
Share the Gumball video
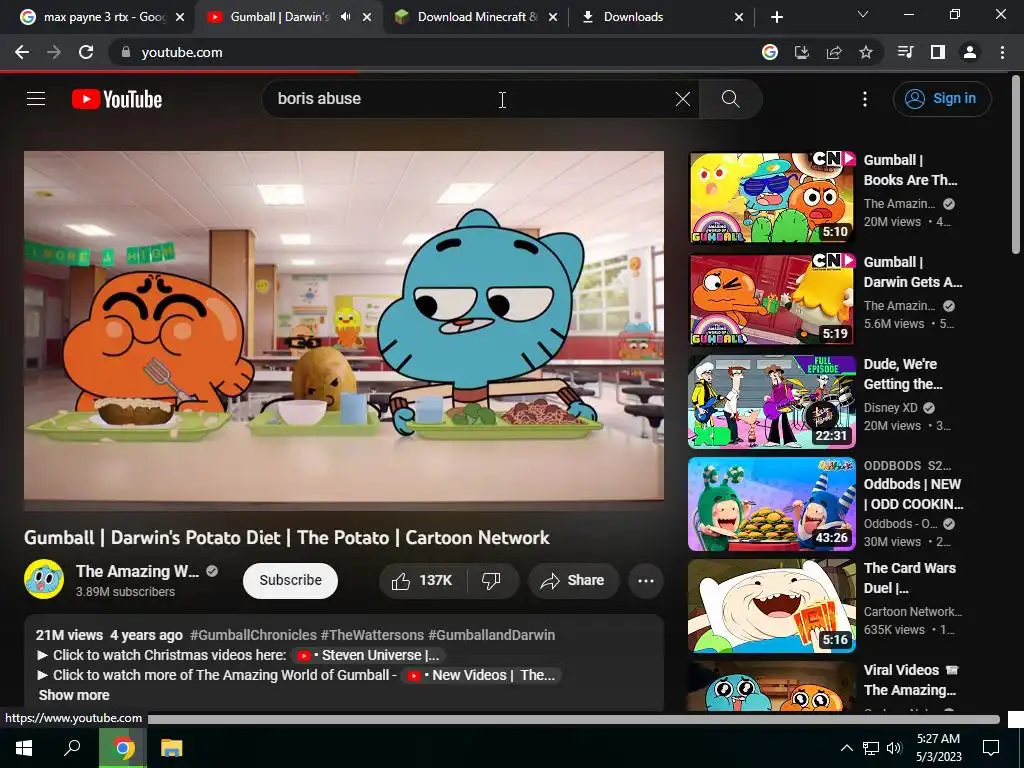click(x=573, y=581)
